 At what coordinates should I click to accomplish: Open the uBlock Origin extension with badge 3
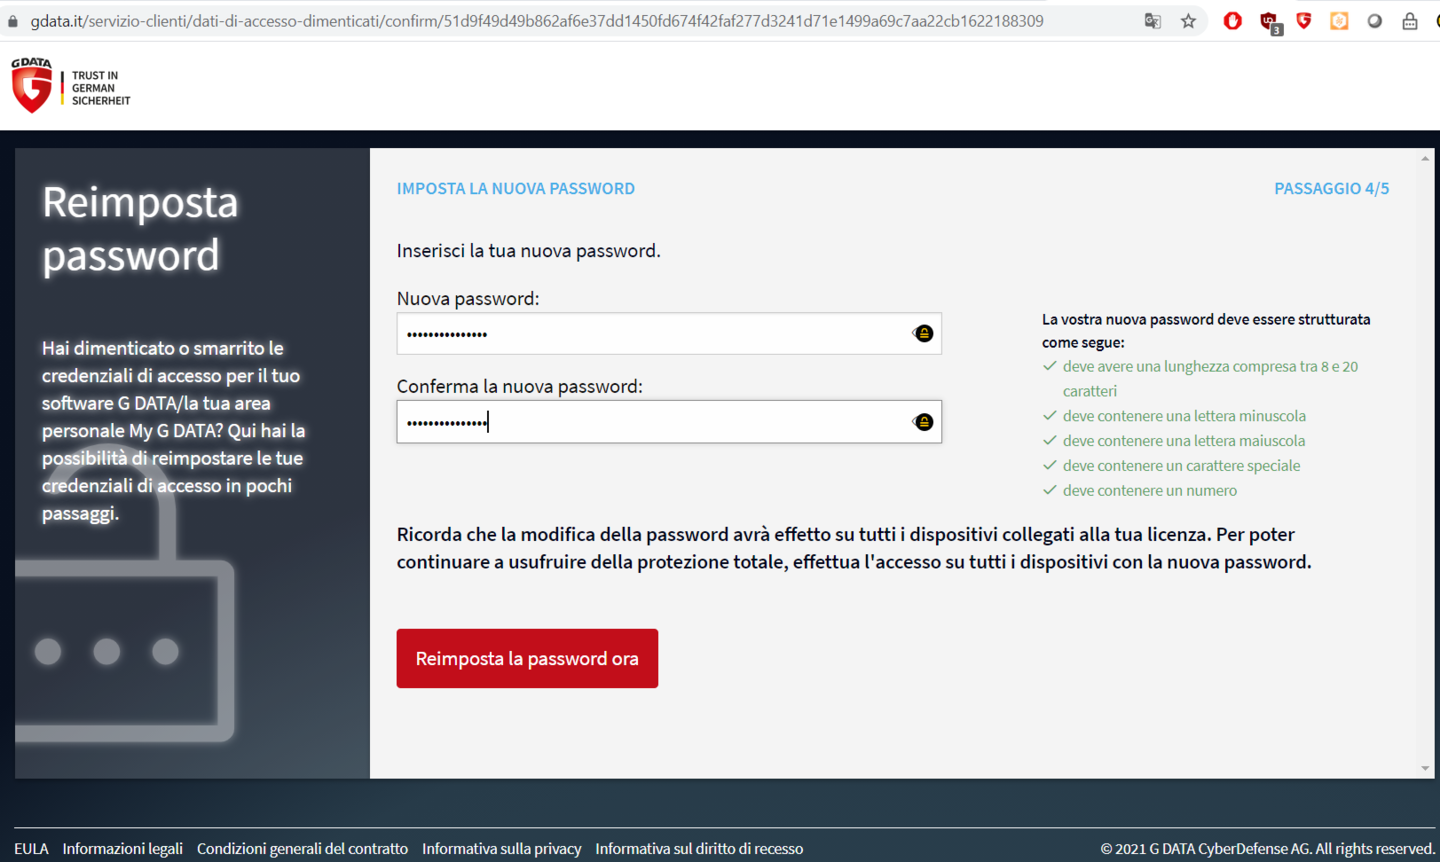click(x=1270, y=22)
